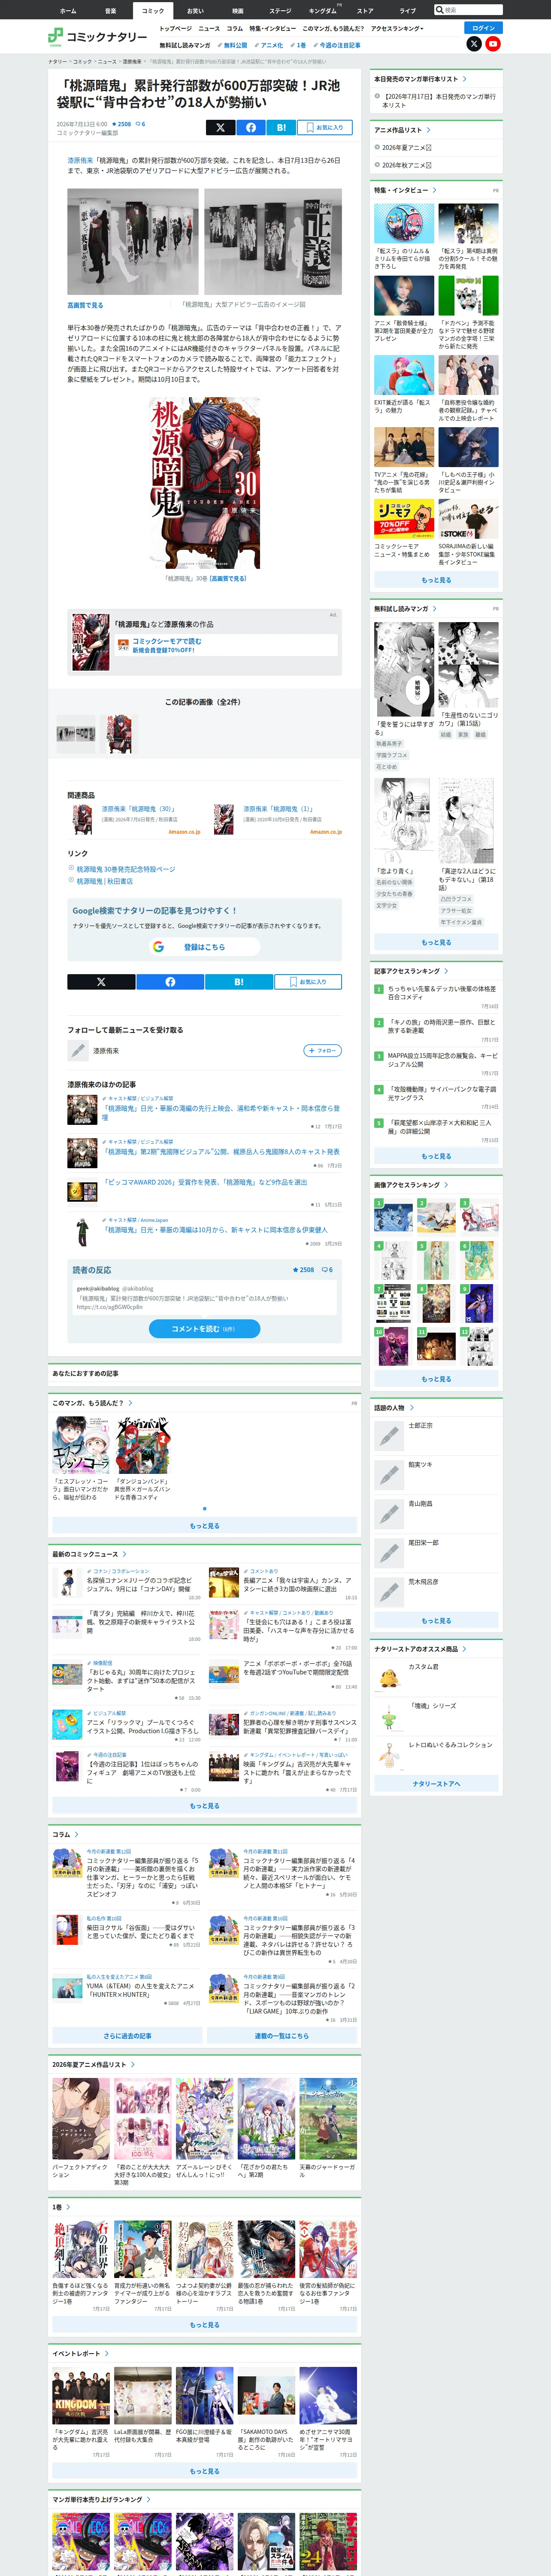551x2576 pixels.
Task: Click the レトロぬいぐるみコレクション product icon
Action: tap(388, 1755)
